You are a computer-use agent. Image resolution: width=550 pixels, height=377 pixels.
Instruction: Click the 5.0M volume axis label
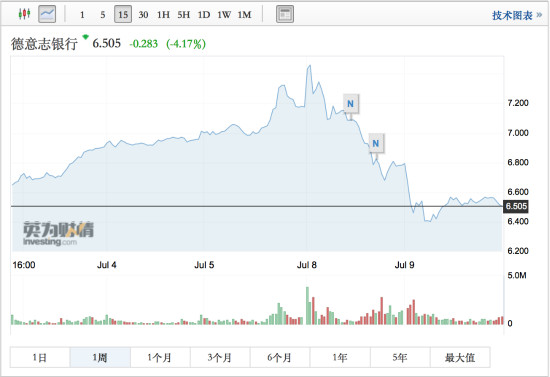[x=517, y=276]
